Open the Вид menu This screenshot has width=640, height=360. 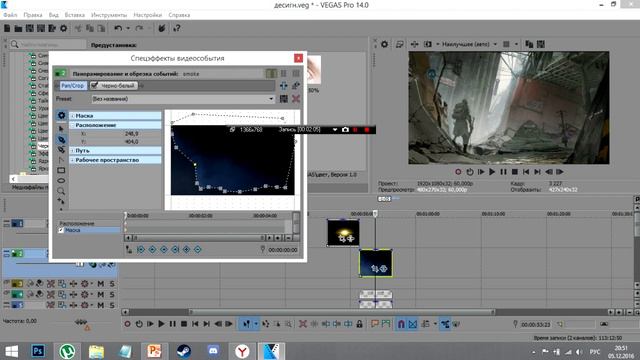[x=53, y=15]
